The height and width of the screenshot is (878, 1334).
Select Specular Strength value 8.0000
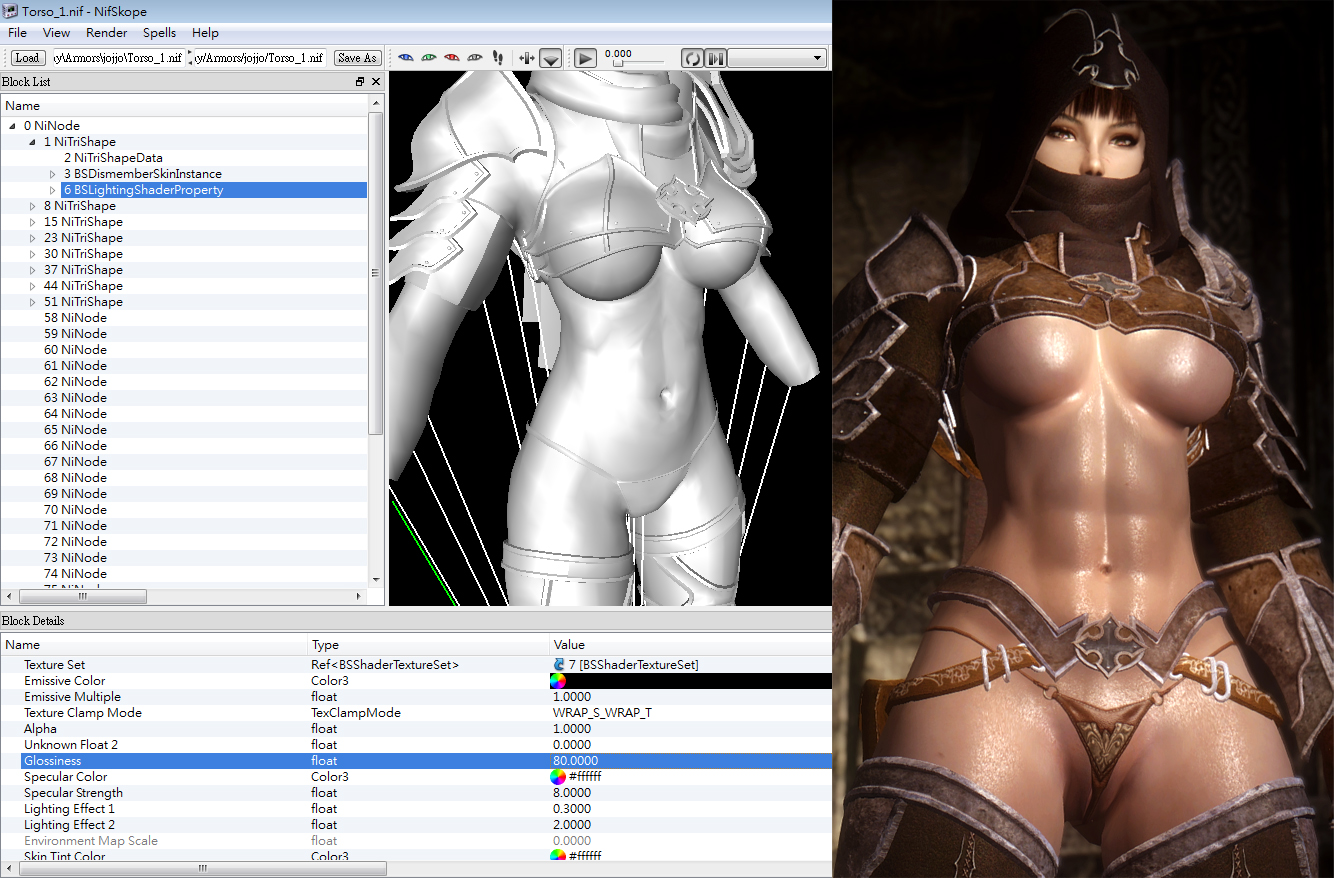572,793
